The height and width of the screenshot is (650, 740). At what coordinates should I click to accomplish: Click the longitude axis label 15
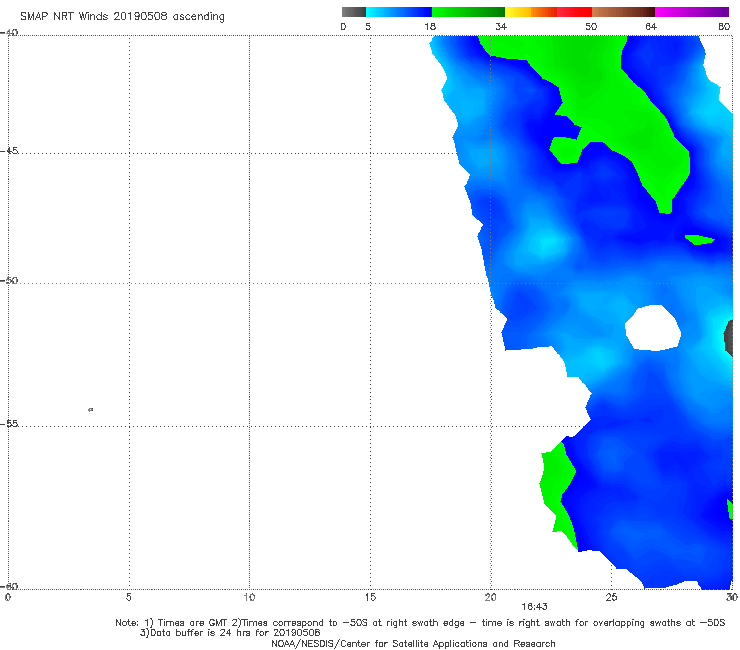coord(370,597)
